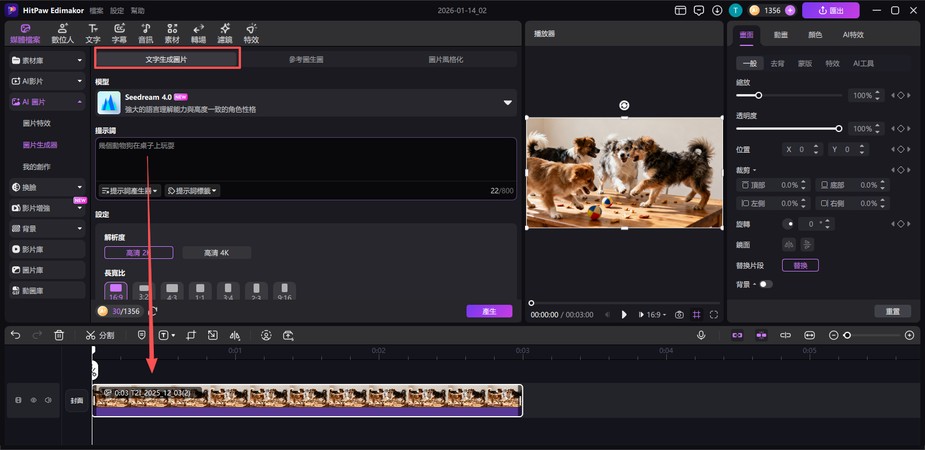This screenshot has height=450, width=925.
Task: Toggle the 背景 background switch
Action: click(x=765, y=284)
